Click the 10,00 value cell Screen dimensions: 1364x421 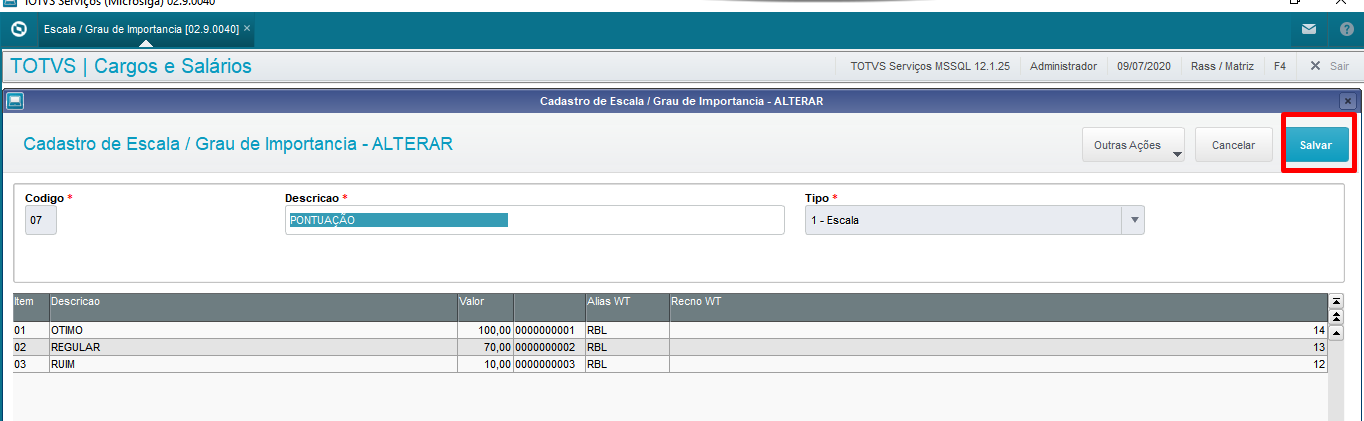click(x=485, y=364)
